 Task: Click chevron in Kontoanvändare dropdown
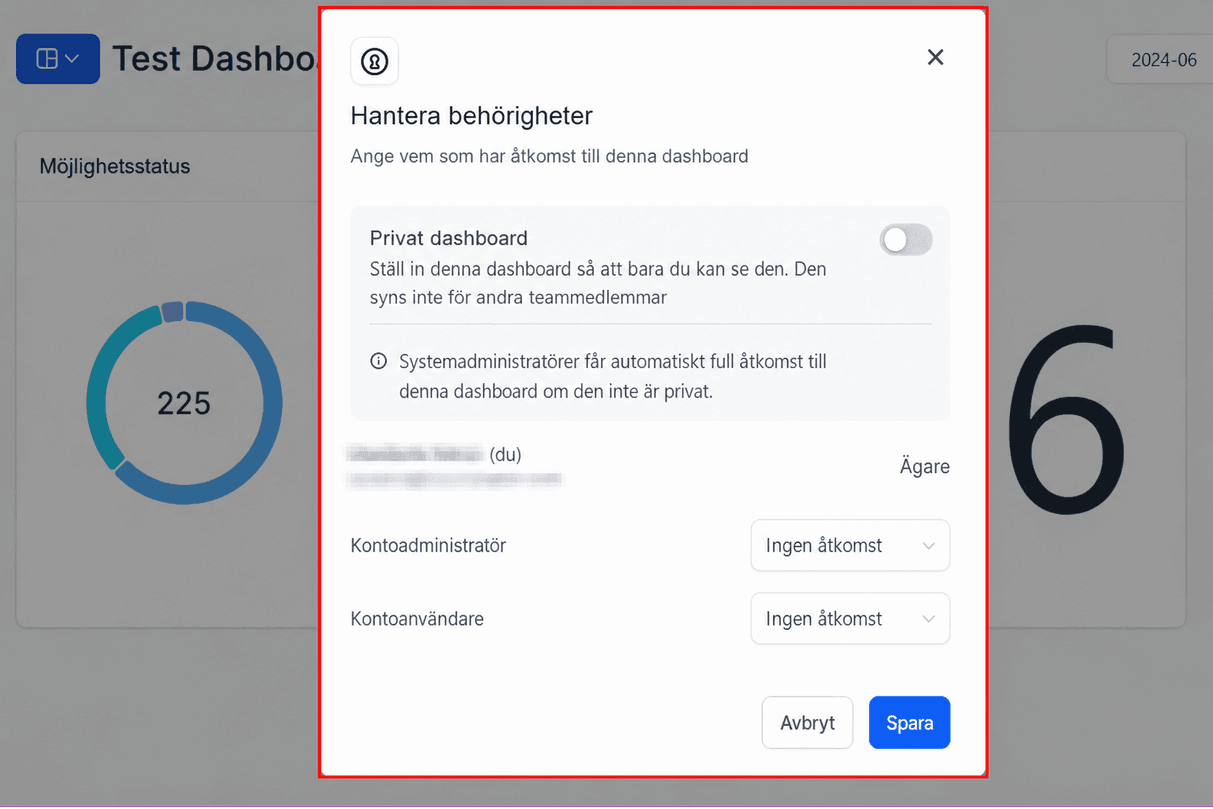pyautogui.click(x=928, y=619)
